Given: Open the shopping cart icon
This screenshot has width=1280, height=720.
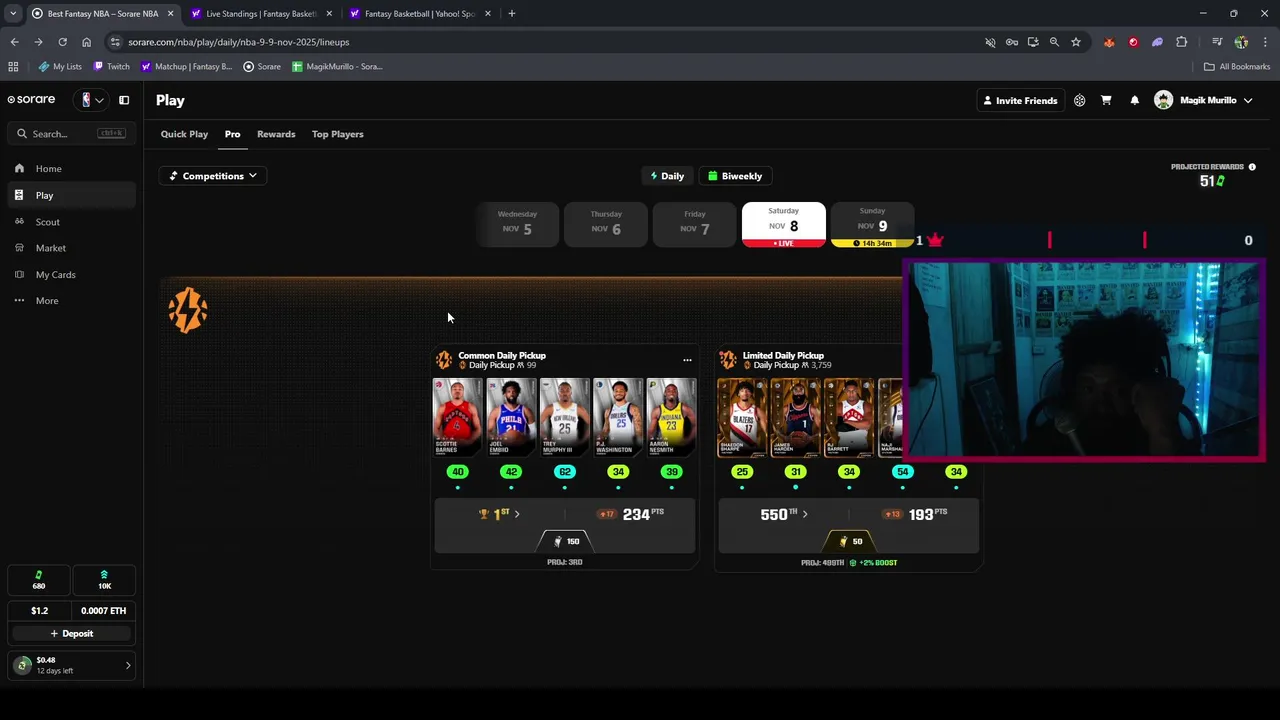Looking at the screenshot, I should point(1106,100).
